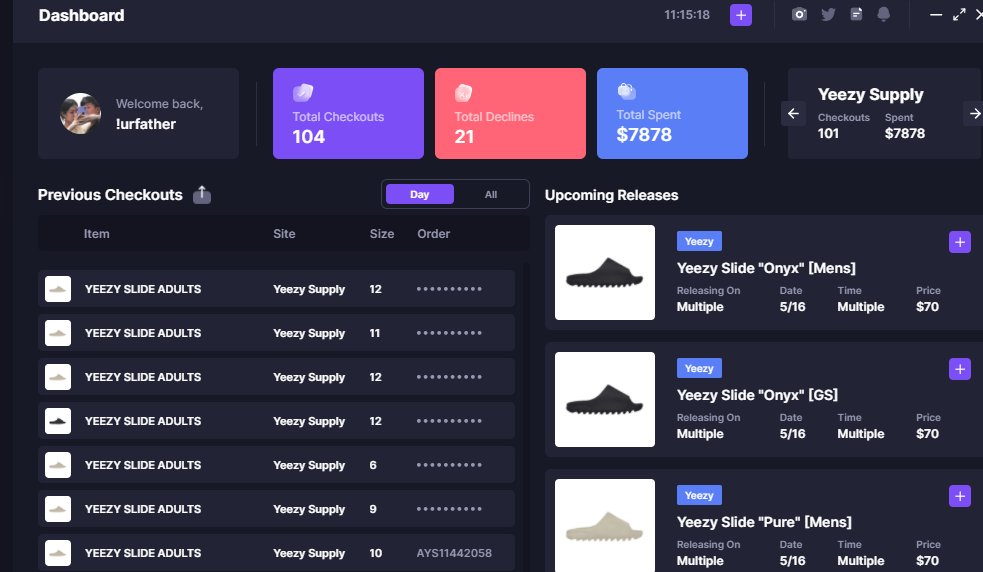Go to previous site with left arrow
This screenshot has width=983, height=572.
(793, 114)
